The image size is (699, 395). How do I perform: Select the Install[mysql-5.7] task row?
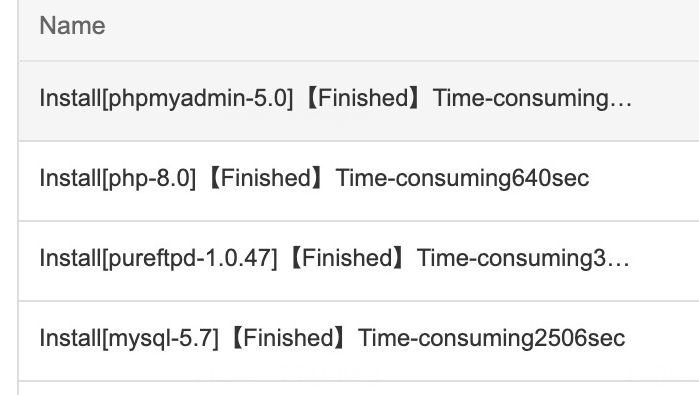click(359, 341)
